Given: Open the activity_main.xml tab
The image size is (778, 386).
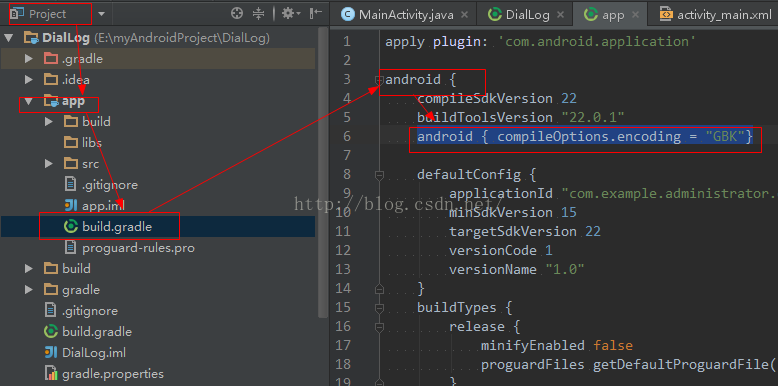Looking at the screenshot, I should [x=724, y=14].
